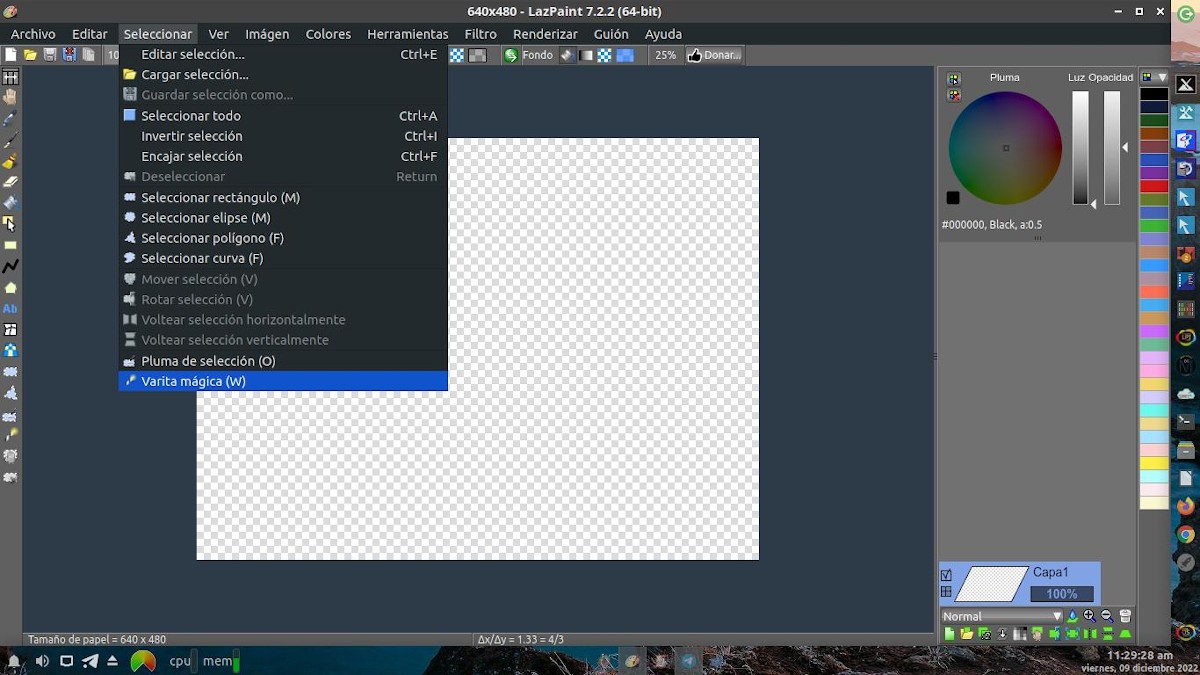Viewport: 1200px width, 675px height.
Task: Toggle visibility checkbox for Capa1 layer
Action: 946,575
